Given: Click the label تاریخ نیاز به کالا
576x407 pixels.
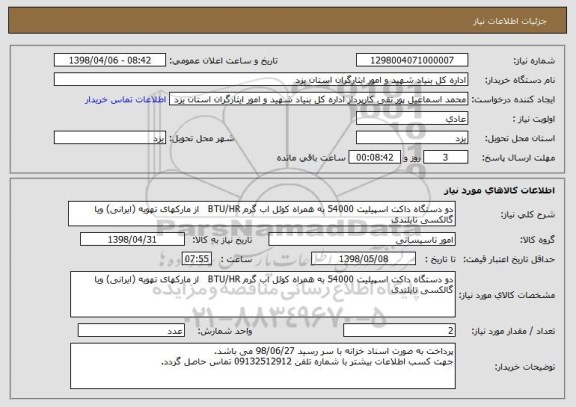Looking at the screenshot, I should point(222,240).
